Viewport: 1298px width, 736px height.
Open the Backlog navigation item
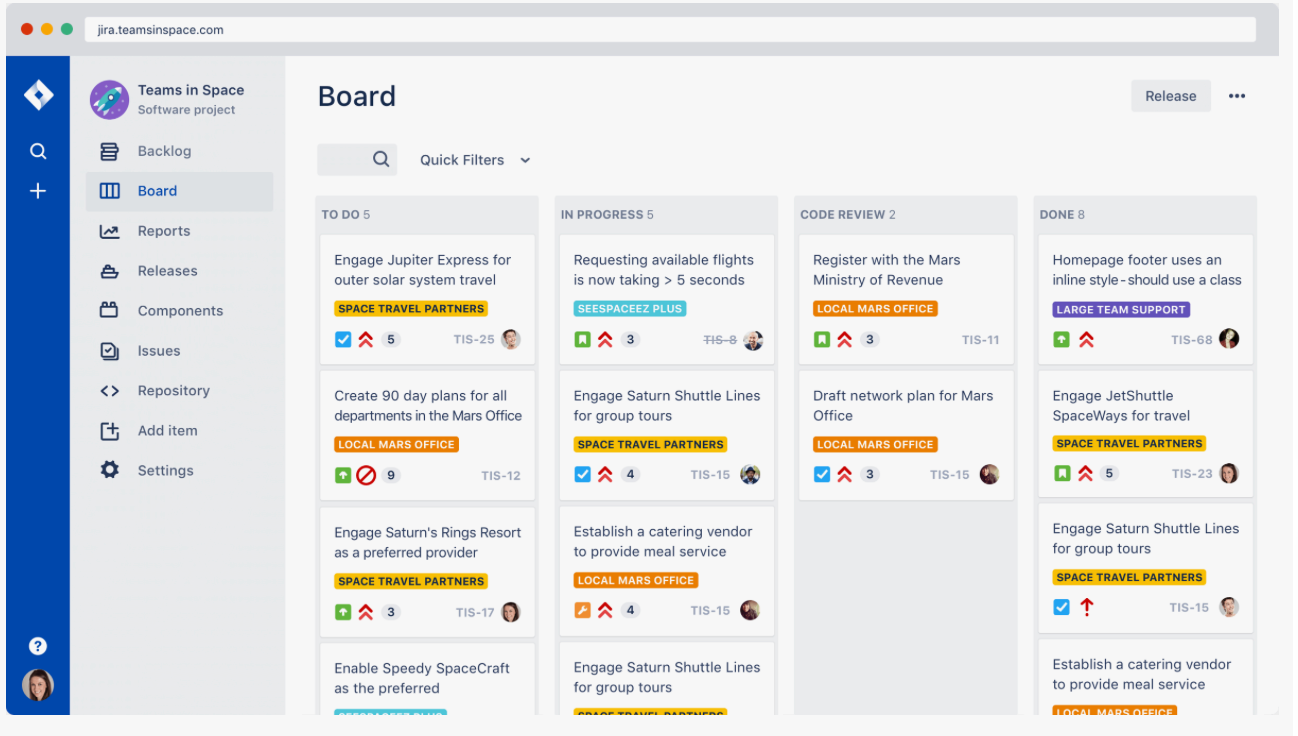pos(164,151)
